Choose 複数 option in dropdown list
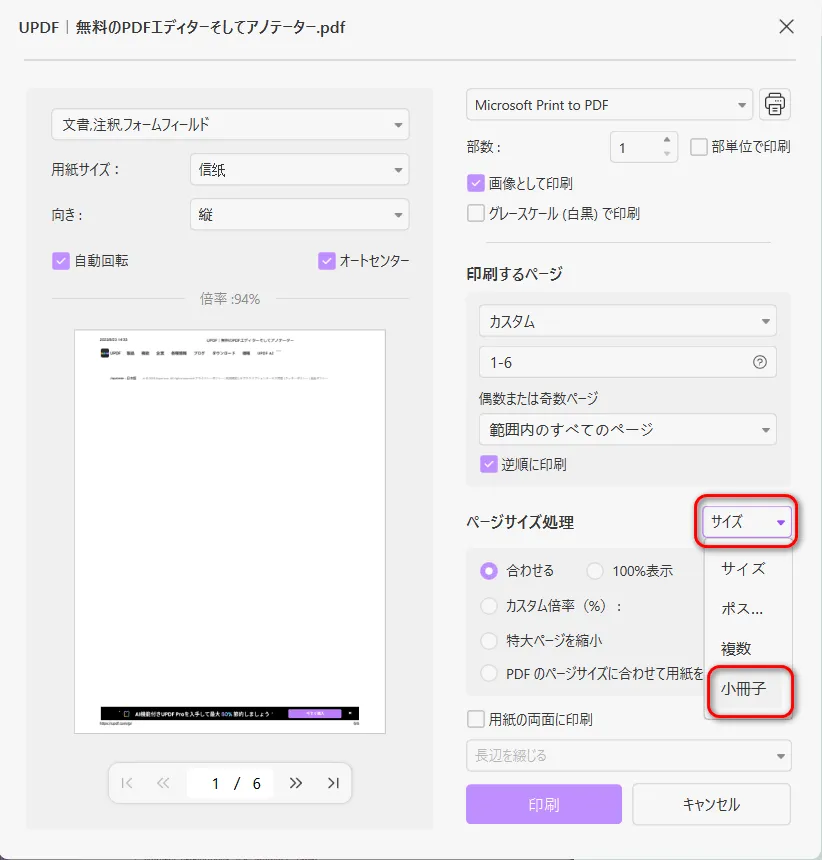The image size is (822, 860). [748, 649]
